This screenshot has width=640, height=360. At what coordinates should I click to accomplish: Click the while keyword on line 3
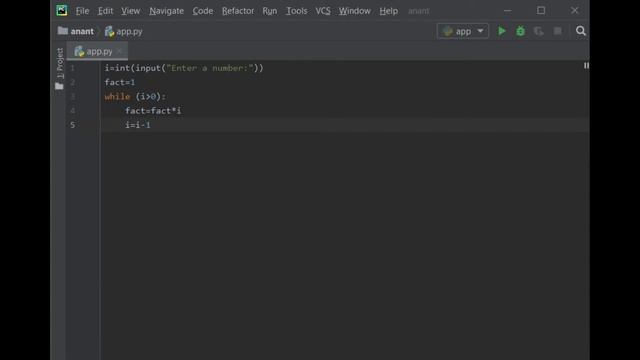[x=117, y=97]
